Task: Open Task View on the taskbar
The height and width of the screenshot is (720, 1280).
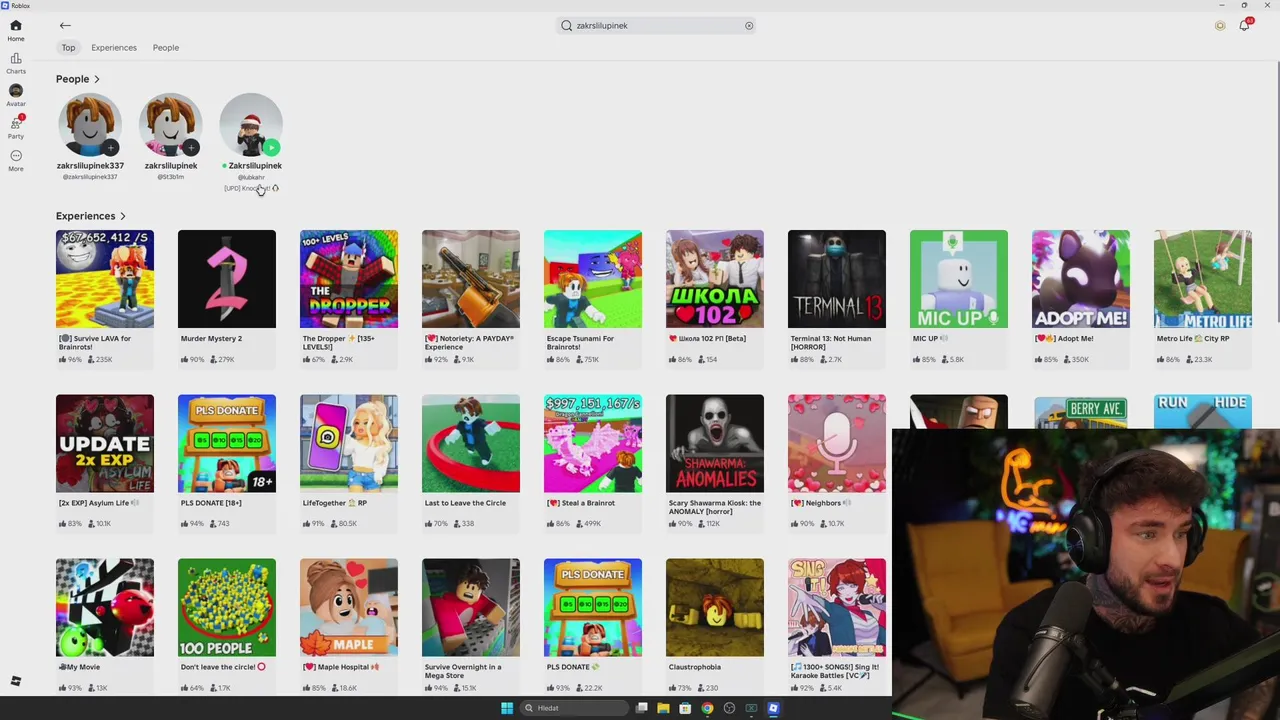Action: pyautogui.click(x=641, y=708)
